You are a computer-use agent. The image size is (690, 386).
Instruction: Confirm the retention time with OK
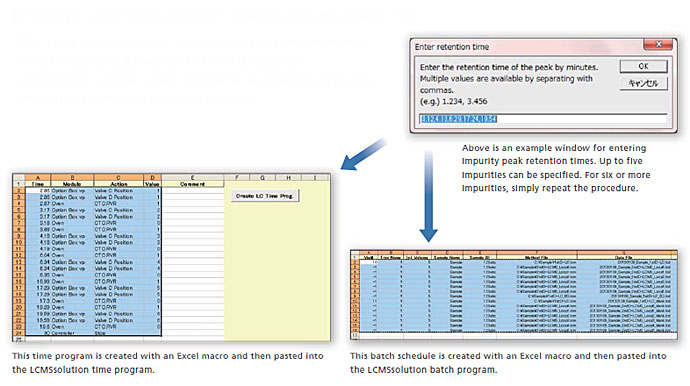[x=643, y=66]
